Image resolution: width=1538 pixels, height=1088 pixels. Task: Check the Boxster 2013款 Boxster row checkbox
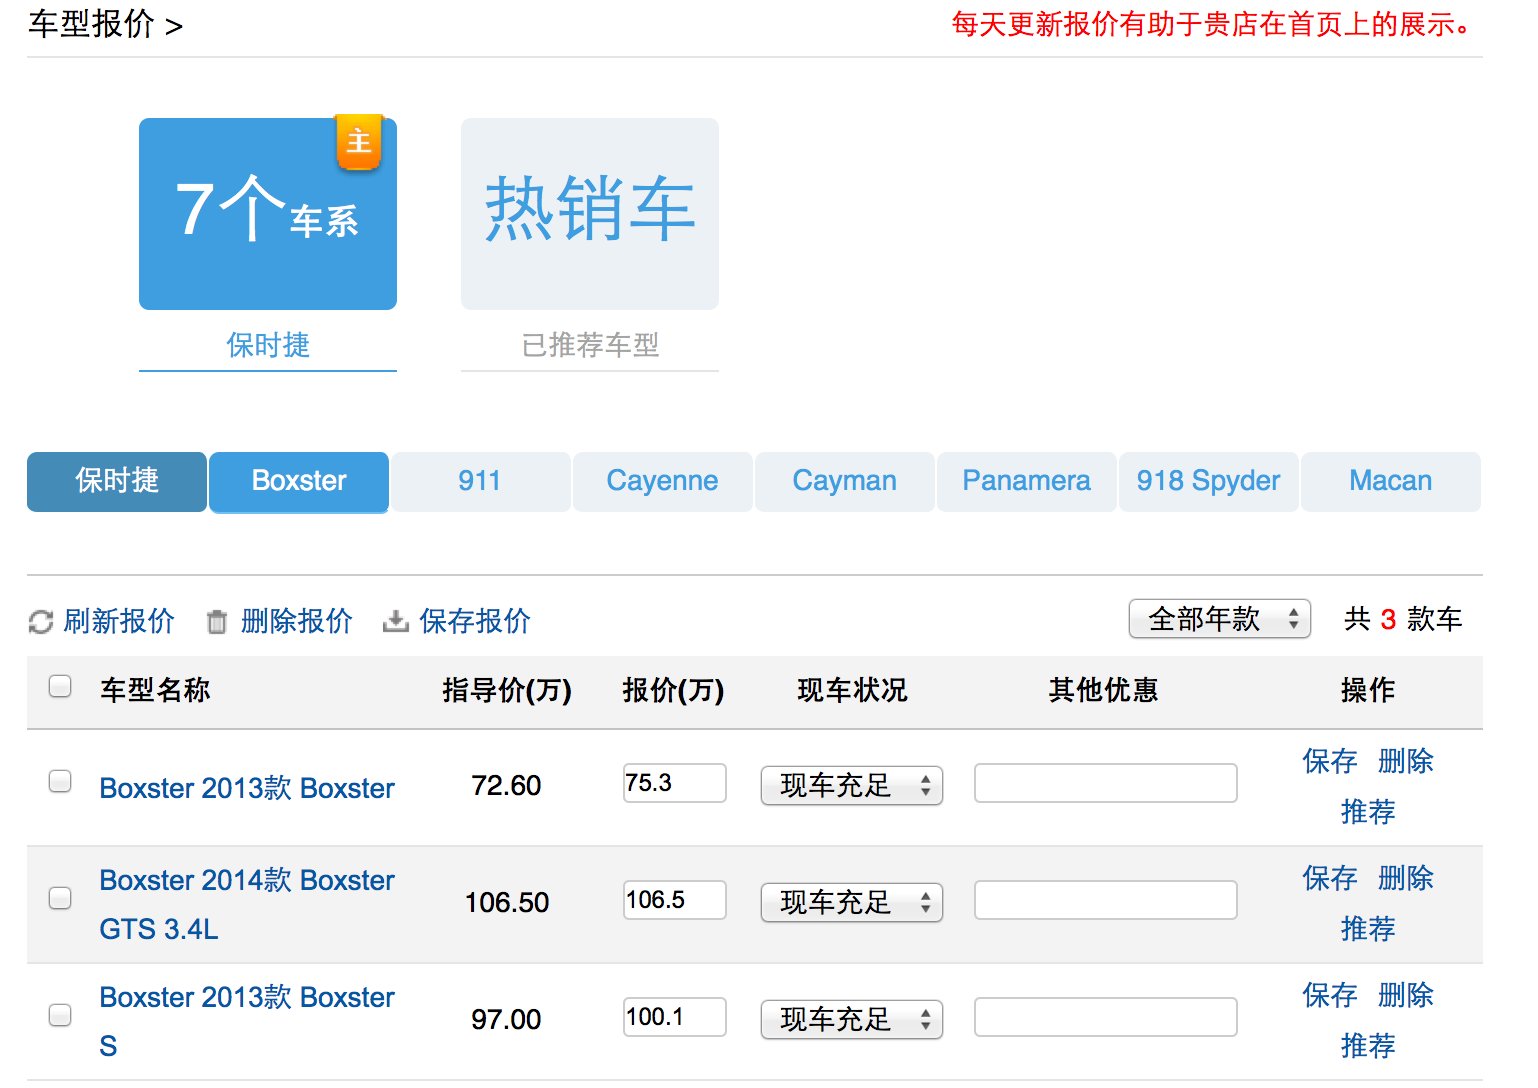60,781
